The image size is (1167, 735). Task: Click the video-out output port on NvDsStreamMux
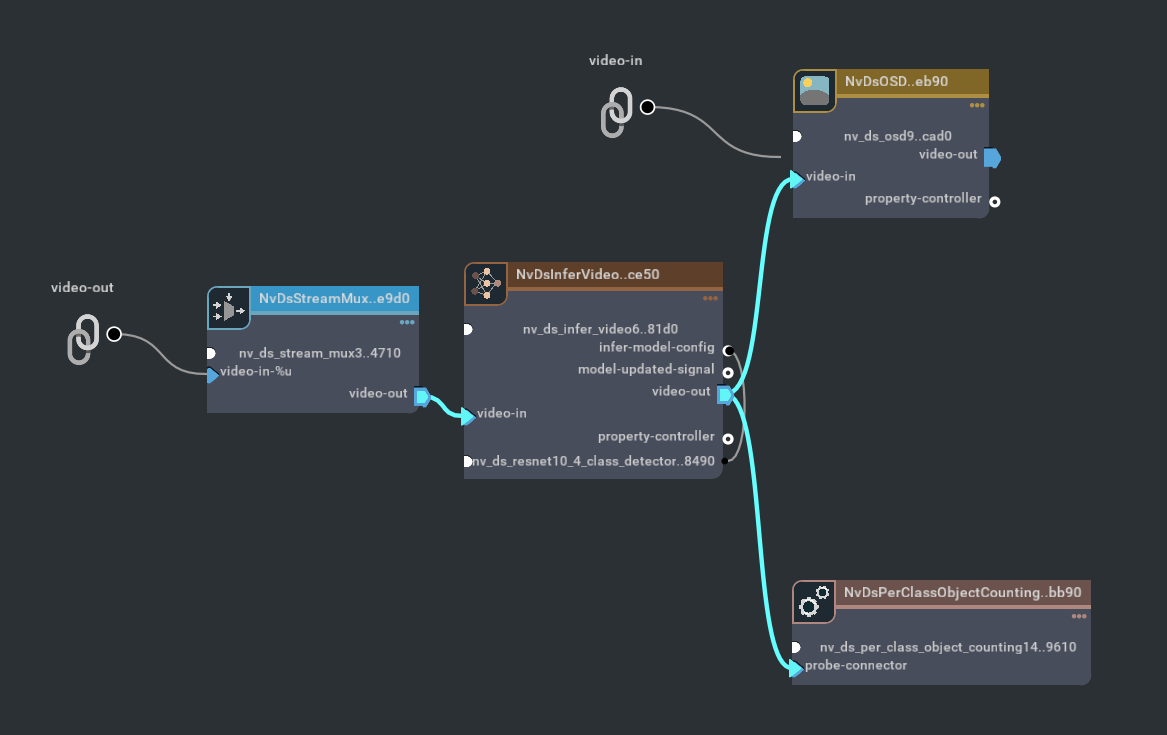[x=420, y=394]
